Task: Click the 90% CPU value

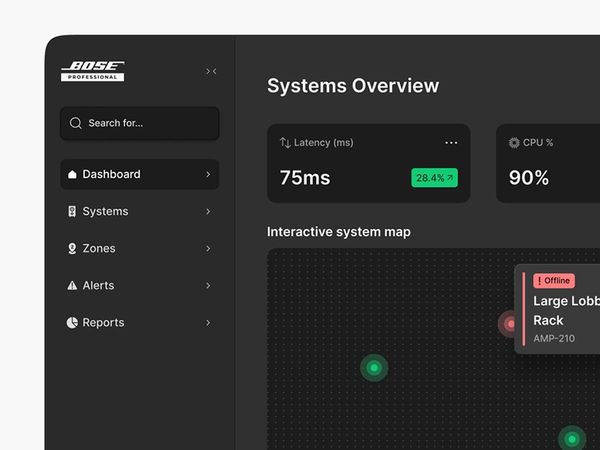Action: [x=529, y=178]
